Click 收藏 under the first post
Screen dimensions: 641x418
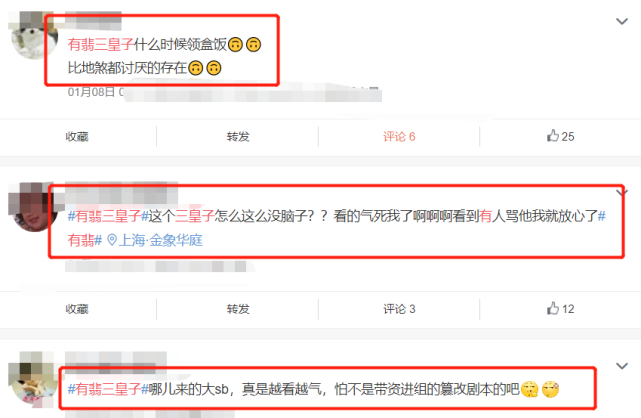pos(77,136)
